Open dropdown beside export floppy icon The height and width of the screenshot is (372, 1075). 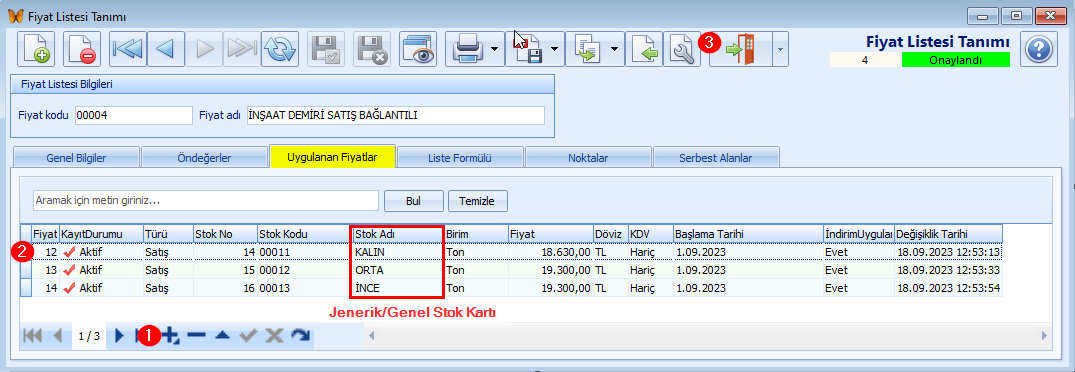[554, 49]
